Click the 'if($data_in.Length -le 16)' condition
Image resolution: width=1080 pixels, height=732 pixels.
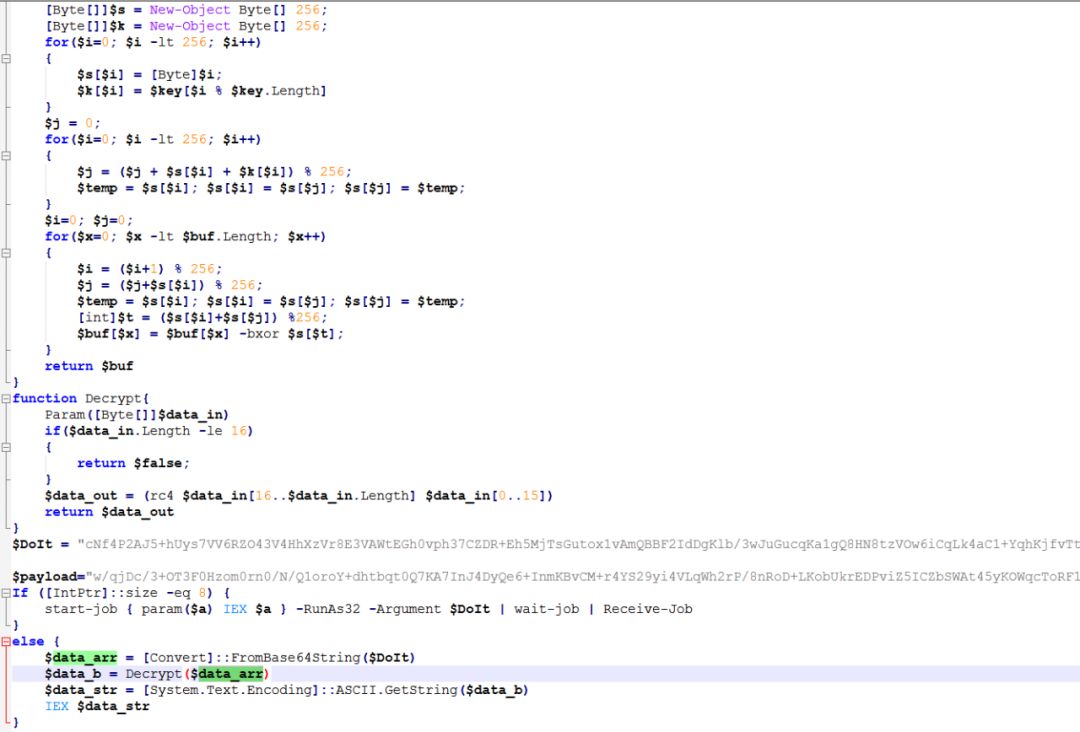[149, 431]
